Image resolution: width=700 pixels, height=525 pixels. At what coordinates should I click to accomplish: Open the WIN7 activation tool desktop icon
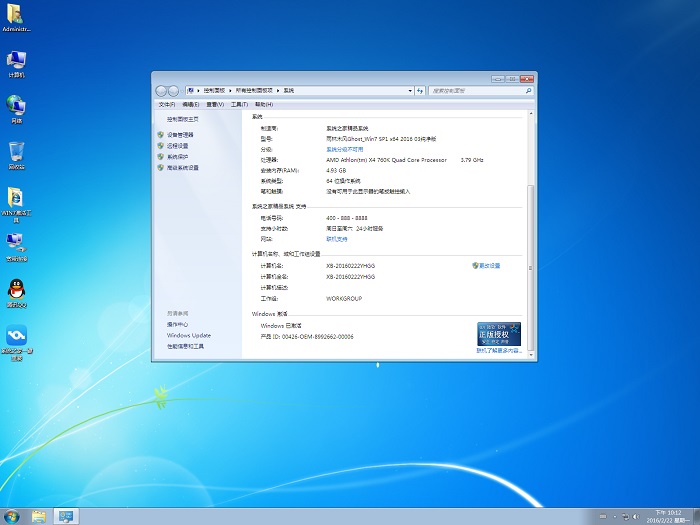pos(16,197)
